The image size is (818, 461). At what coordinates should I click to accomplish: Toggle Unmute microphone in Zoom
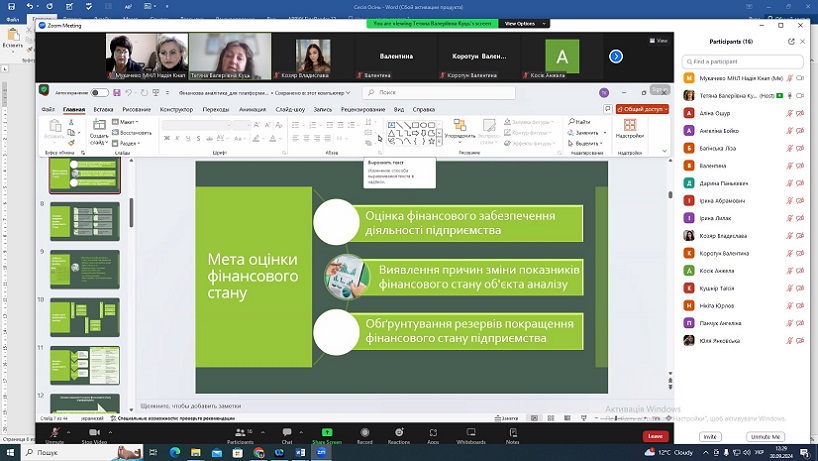pyautogui.click(x=54, y=435)
